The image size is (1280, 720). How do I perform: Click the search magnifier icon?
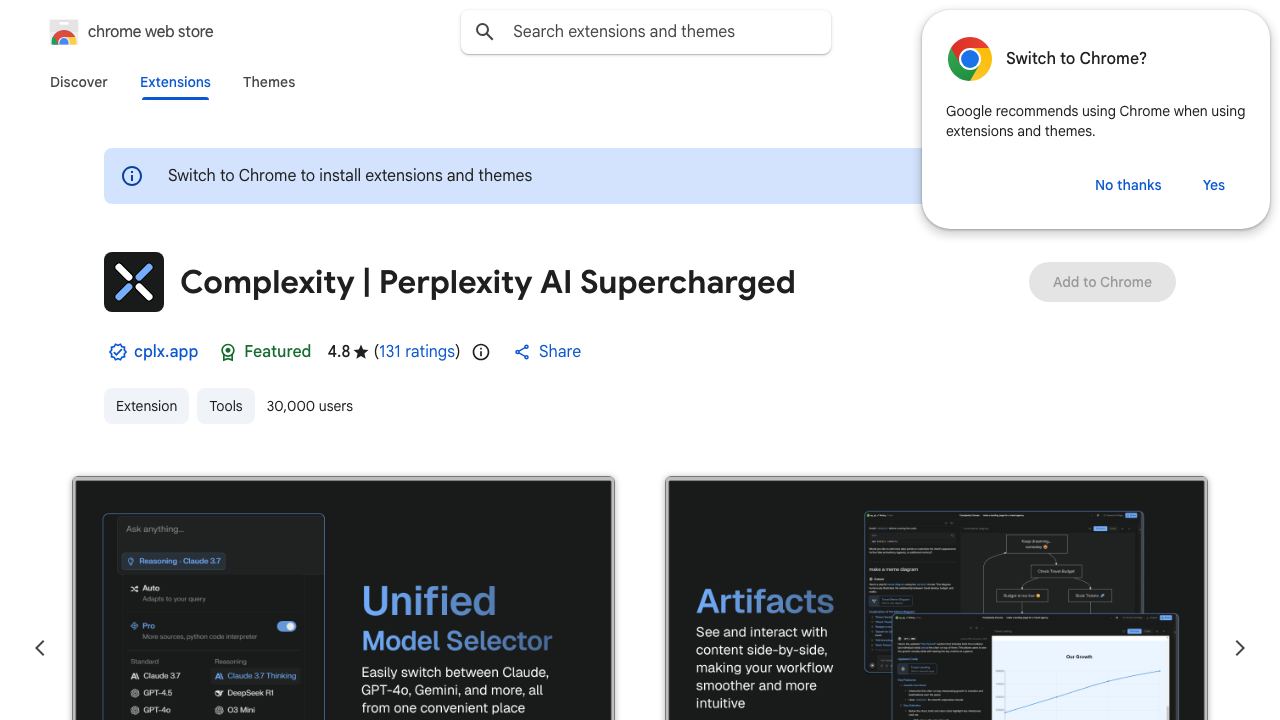click(485, 32)
